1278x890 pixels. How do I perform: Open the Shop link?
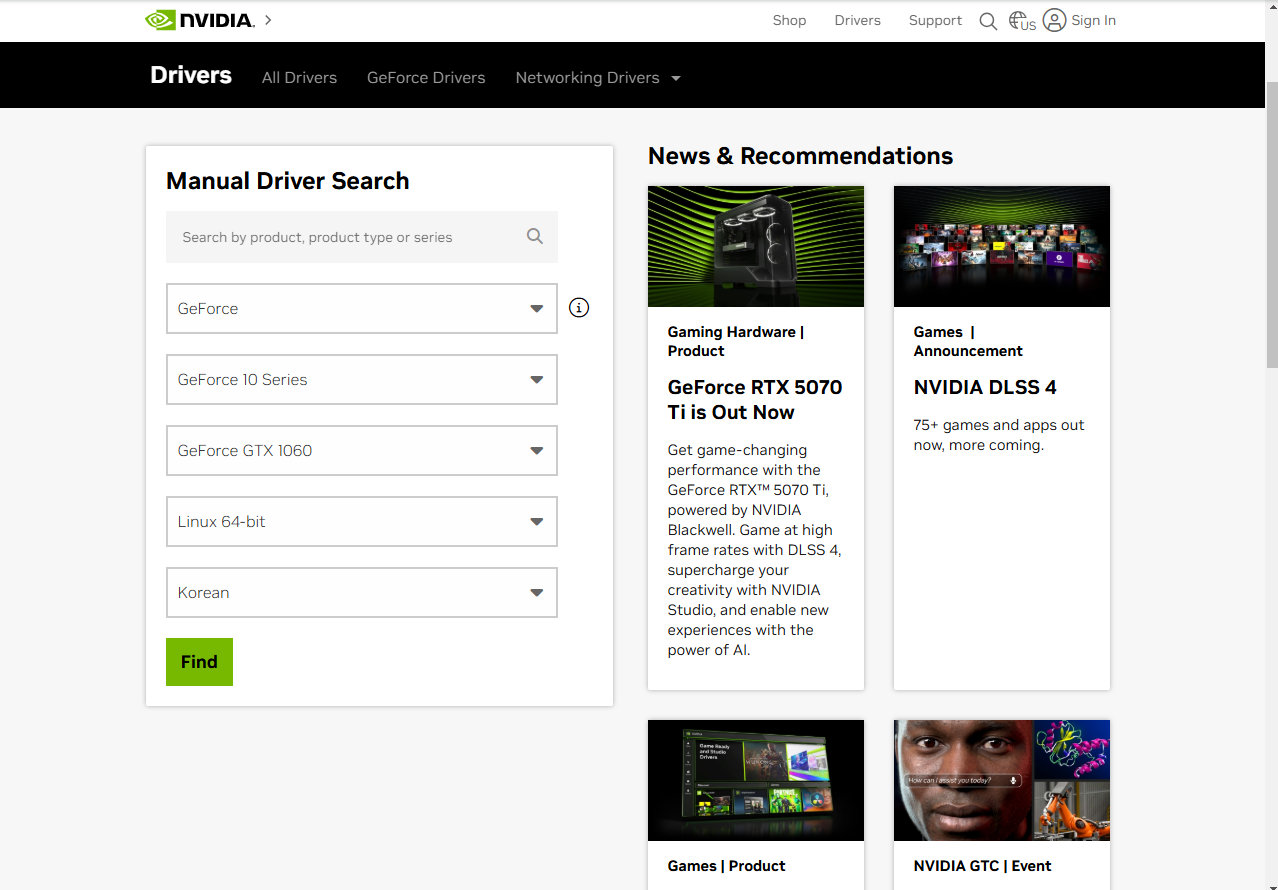point(789,20)
